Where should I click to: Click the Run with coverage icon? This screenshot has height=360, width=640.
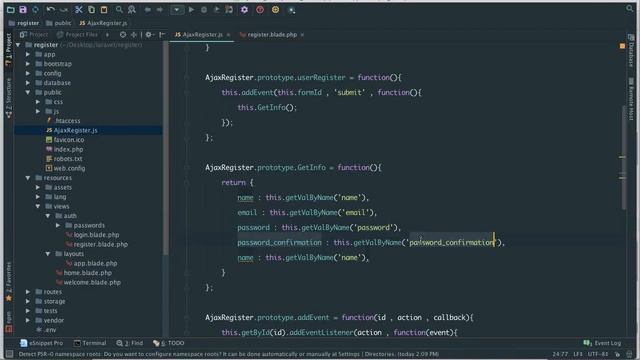click(x=216, y=9)
